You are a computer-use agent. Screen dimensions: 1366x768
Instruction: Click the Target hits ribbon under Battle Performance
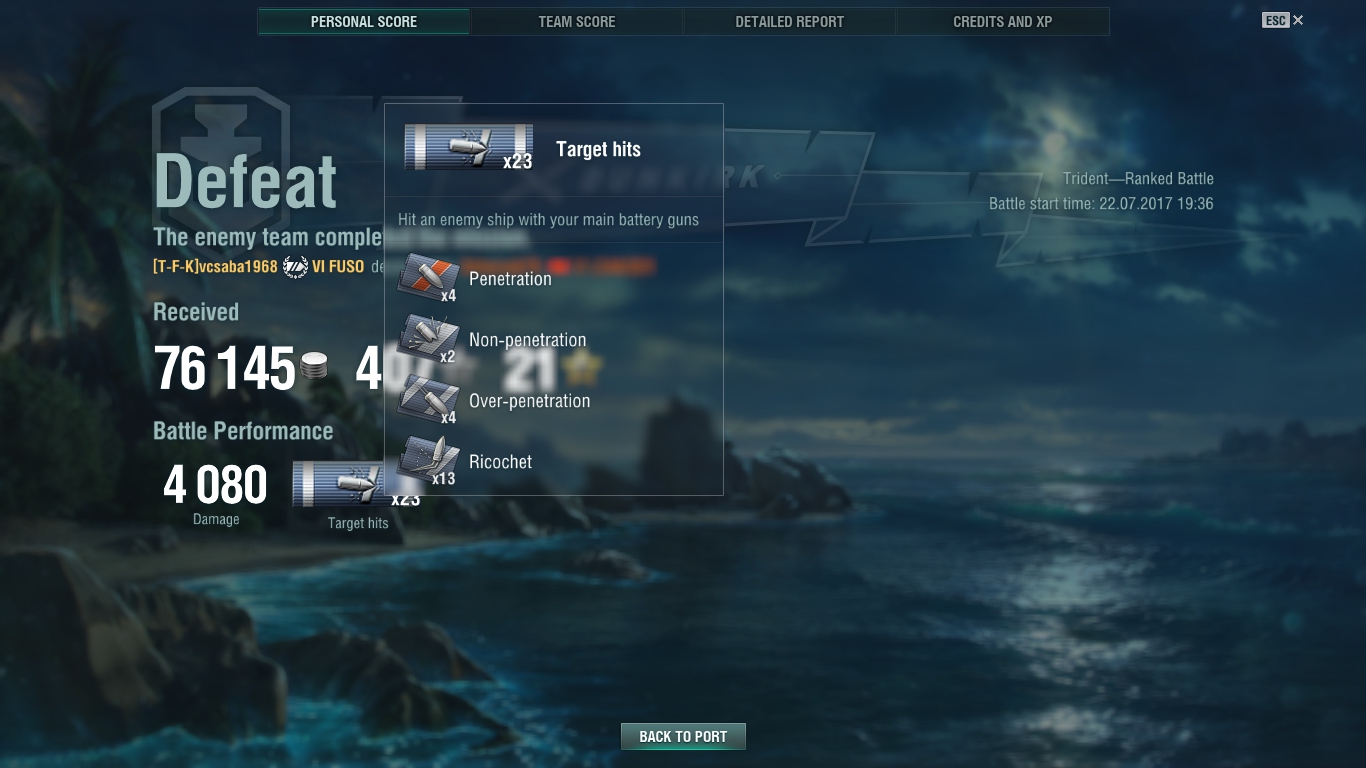click(356, 484)
